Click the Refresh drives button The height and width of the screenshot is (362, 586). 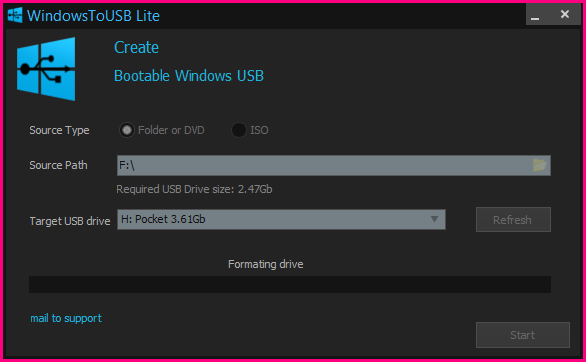coord(513,220)
